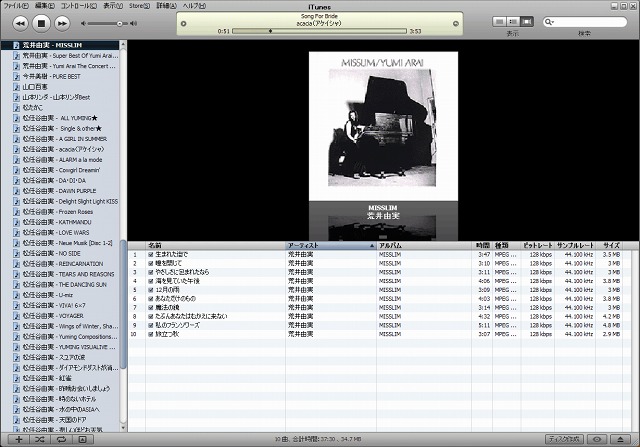Image resolution: width=640 pixels, height=447 pixels.
Task: Toggle repeat button at bottom
Action: [x=61, y=439]
